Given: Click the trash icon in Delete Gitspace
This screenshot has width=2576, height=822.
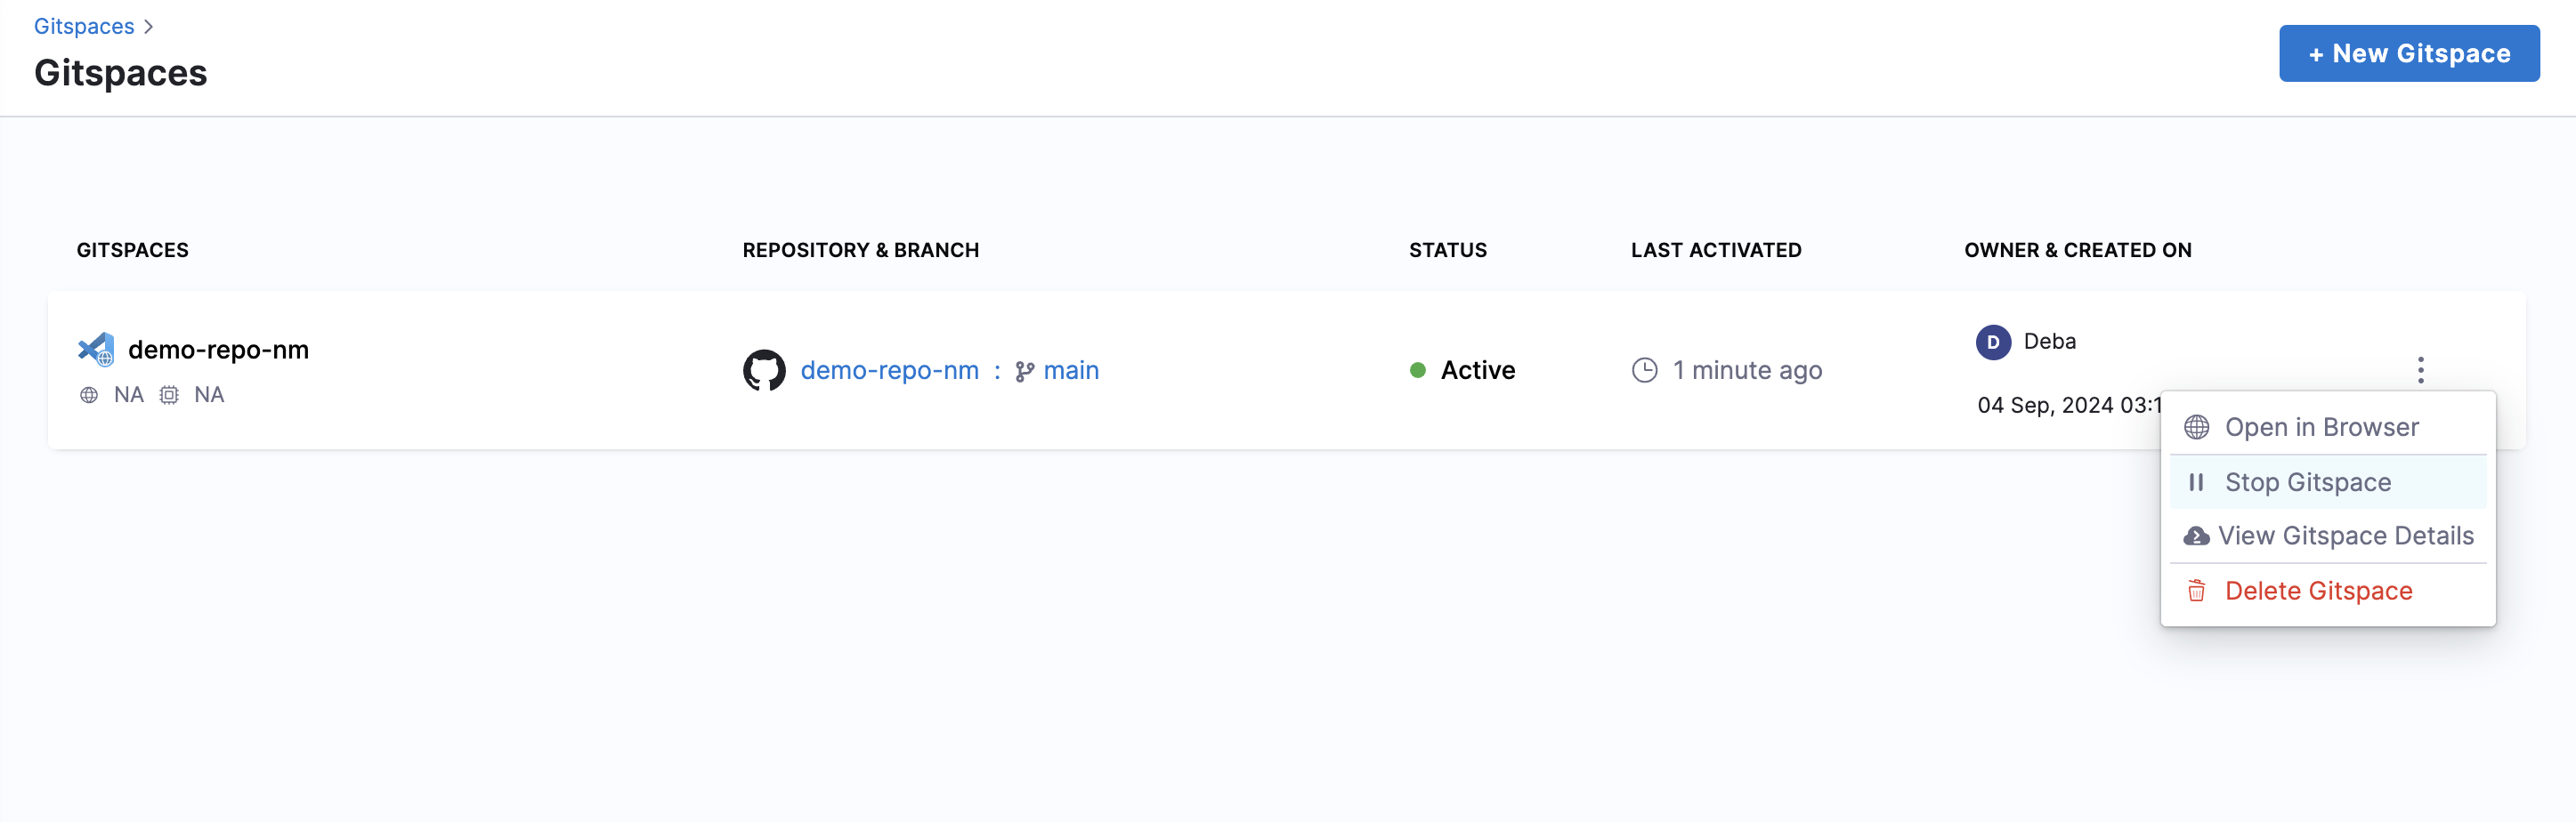Looking at the screenshot, I should (2196, 591).
